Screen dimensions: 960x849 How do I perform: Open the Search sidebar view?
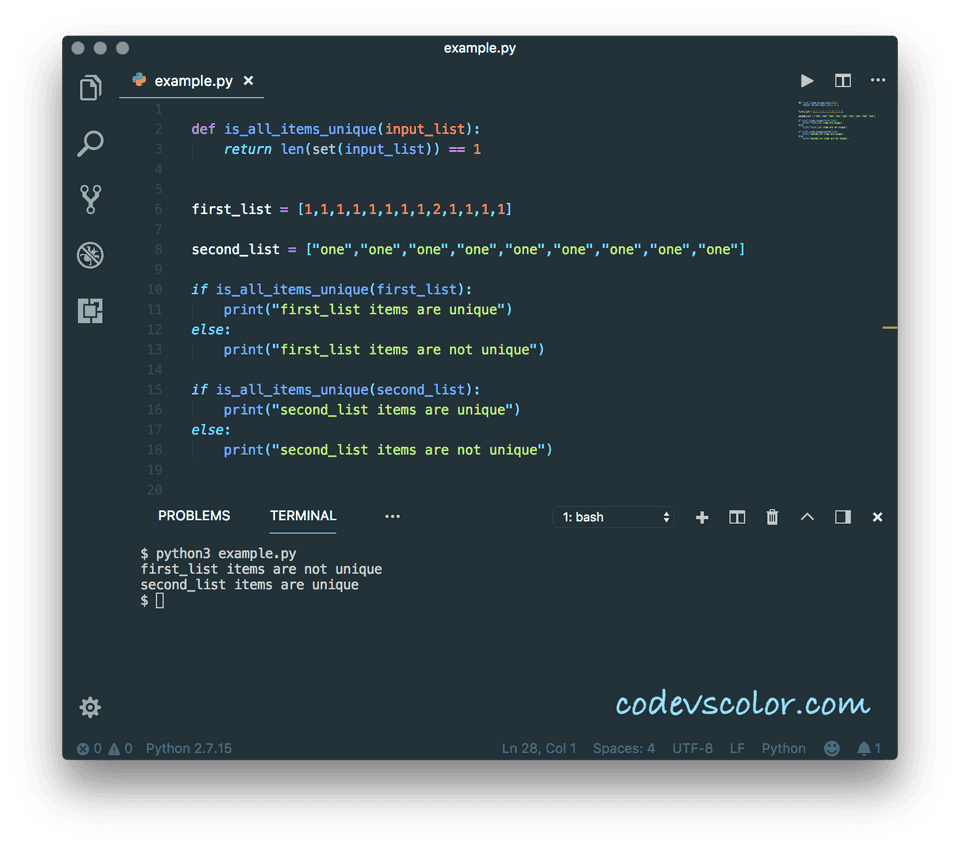pos(90,143)
